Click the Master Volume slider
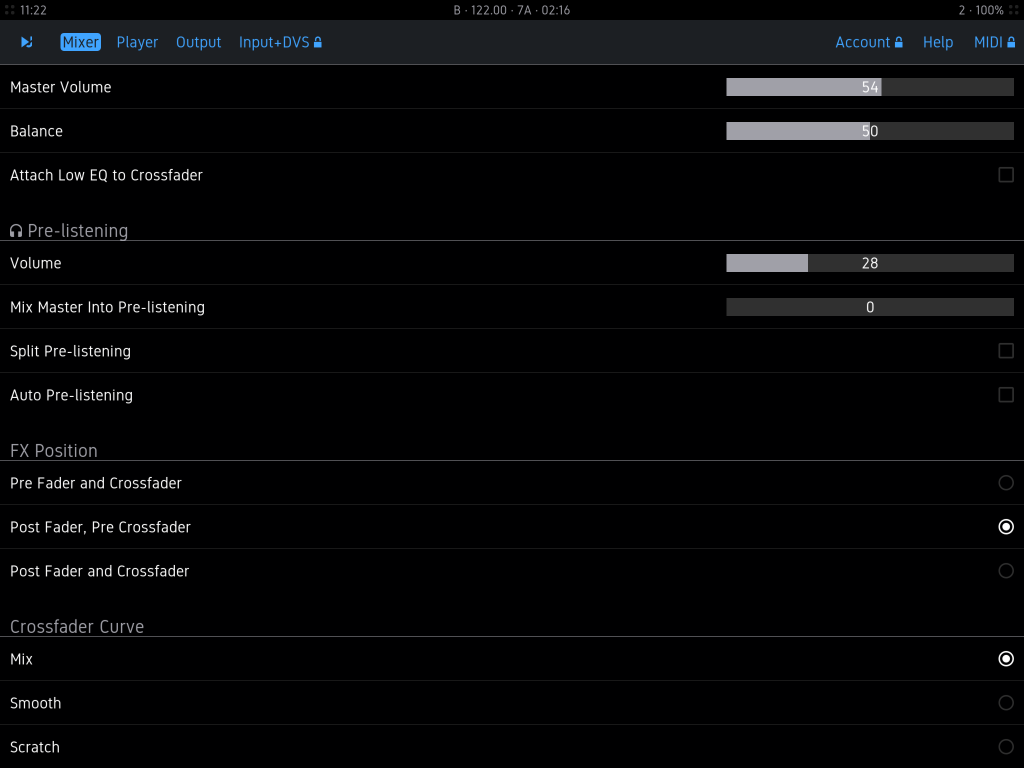Viewport: 1024px width, 768px height. pos(869,87)
